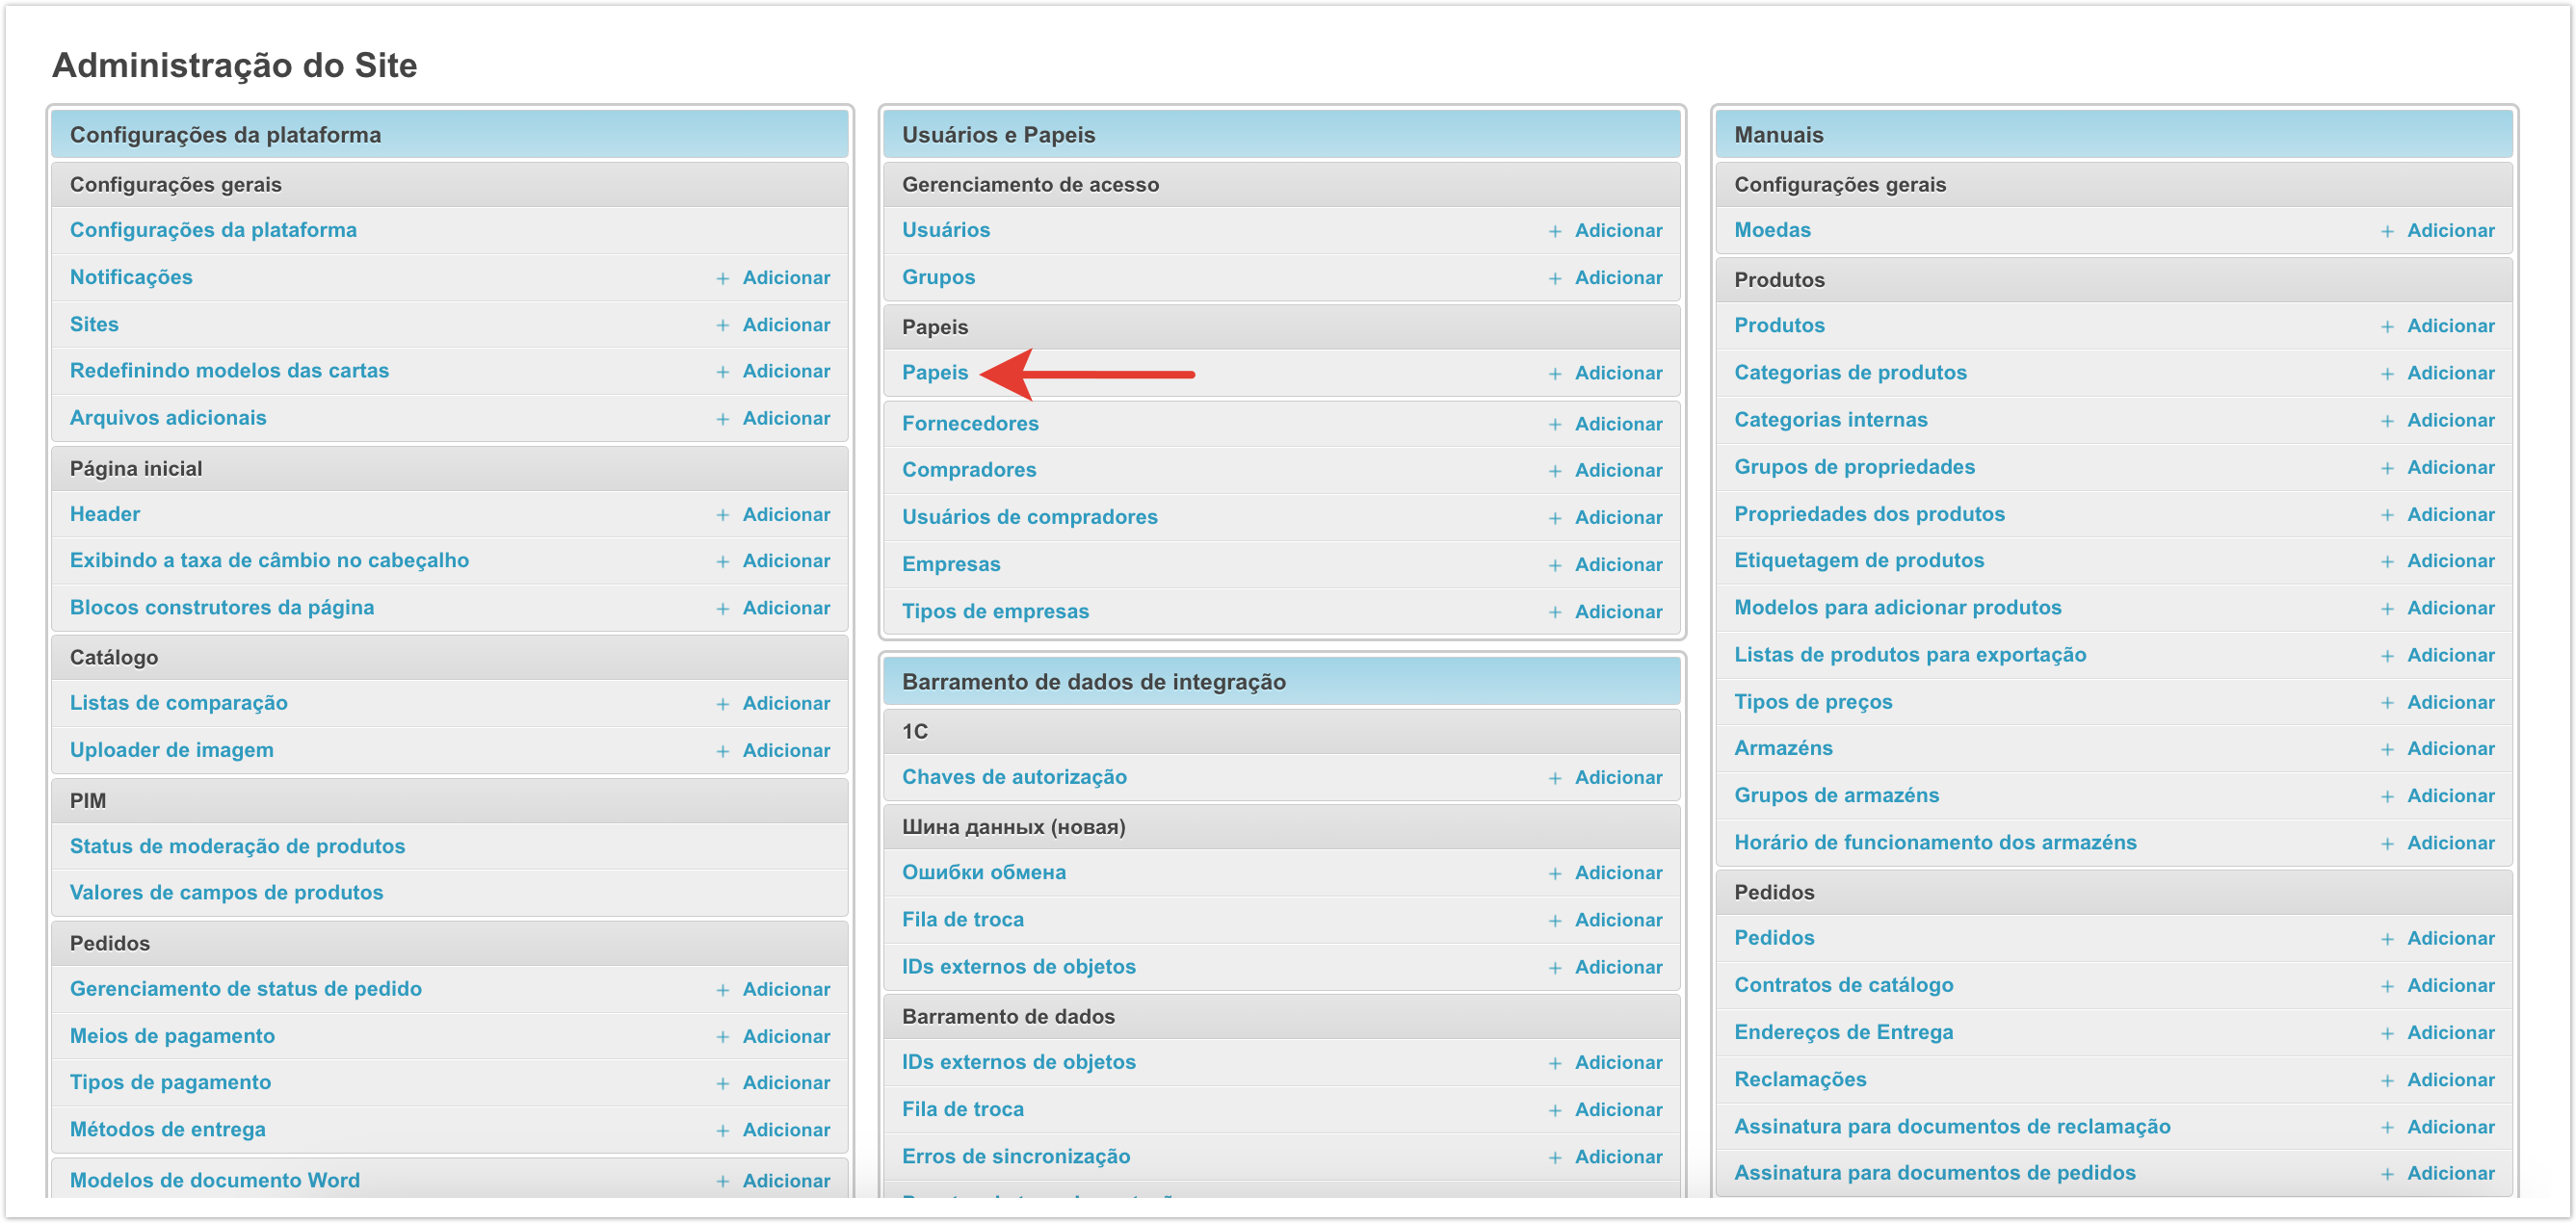
Task: Click Usuários e Papeis section header
Action: pyautogui.click(x=998, y=135)
